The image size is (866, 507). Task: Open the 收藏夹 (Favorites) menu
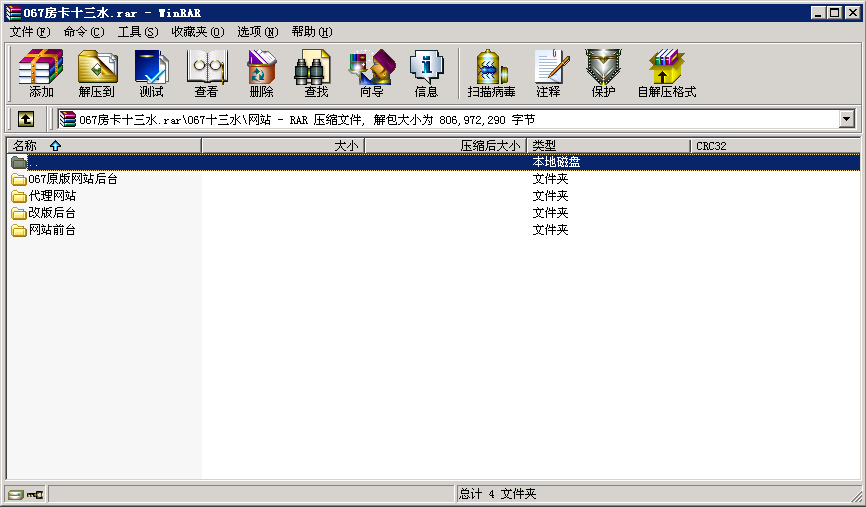pos(197,32)
